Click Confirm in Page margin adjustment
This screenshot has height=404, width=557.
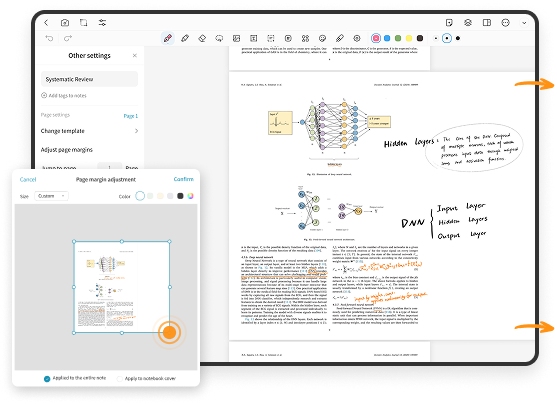pyautogui.click(x=184, y=179)
